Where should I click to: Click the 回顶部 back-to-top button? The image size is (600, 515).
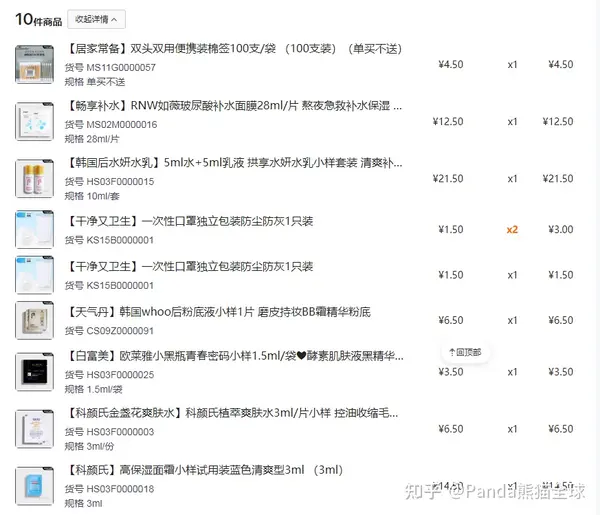click(x=465, y=352)
